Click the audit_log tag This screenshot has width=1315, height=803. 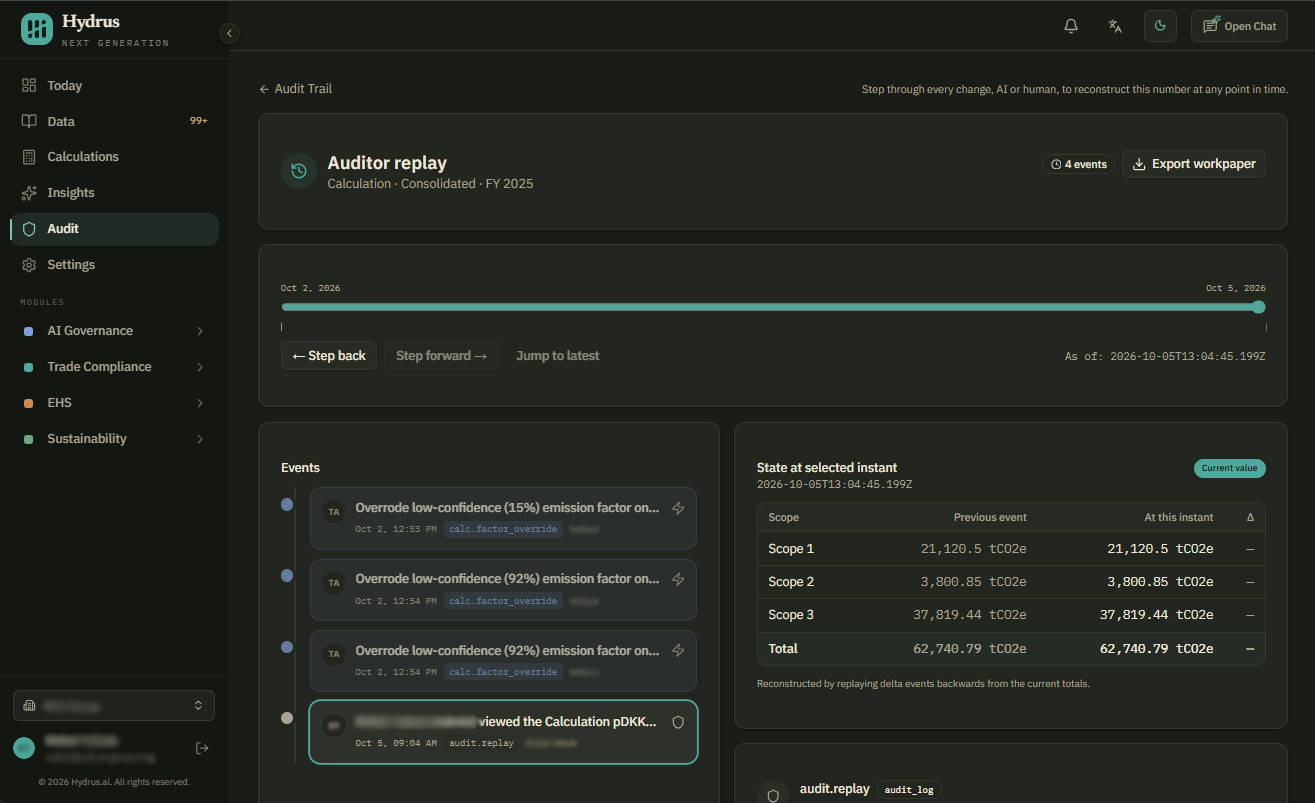tap(909, 790)
